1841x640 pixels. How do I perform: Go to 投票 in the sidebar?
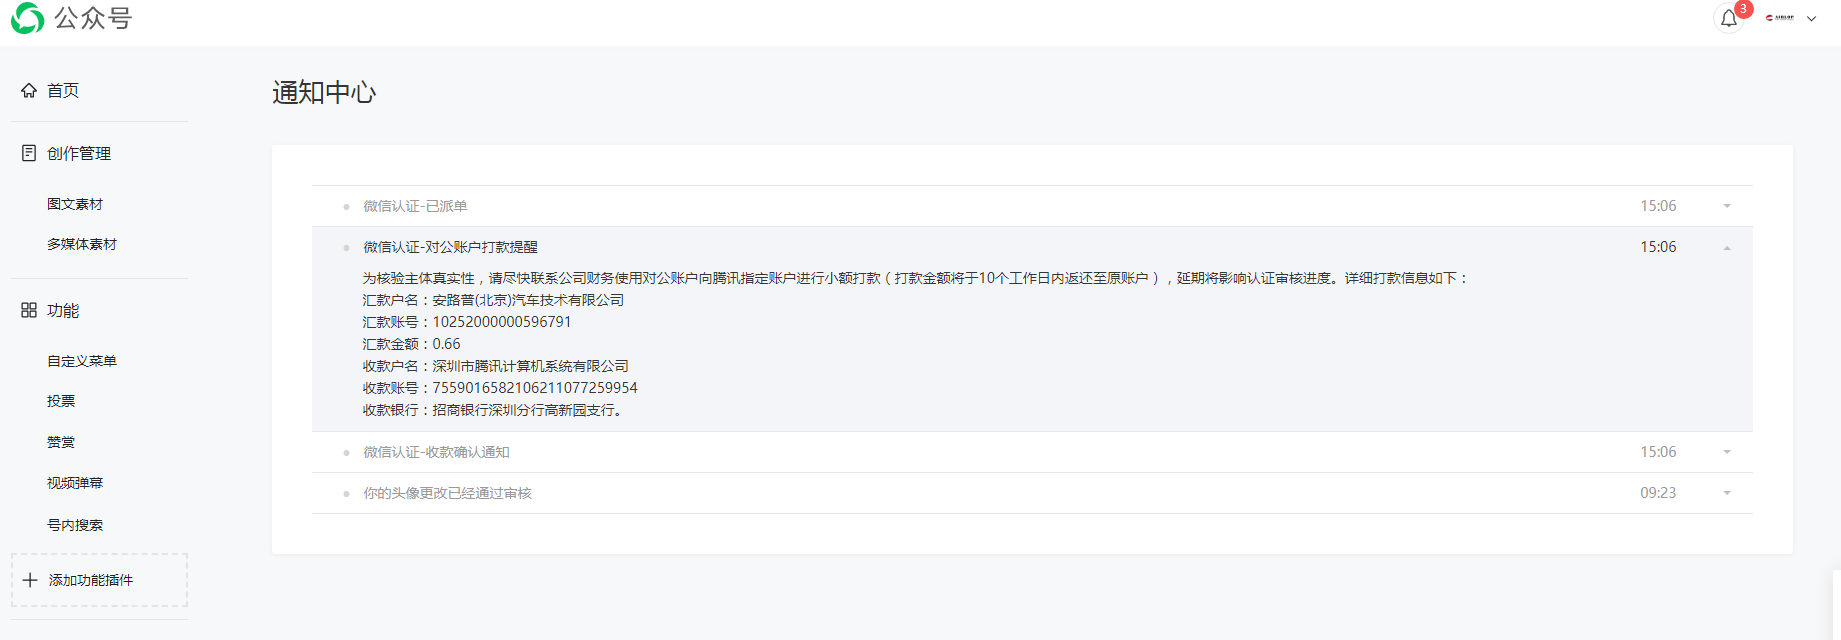[x=61, y=401]
